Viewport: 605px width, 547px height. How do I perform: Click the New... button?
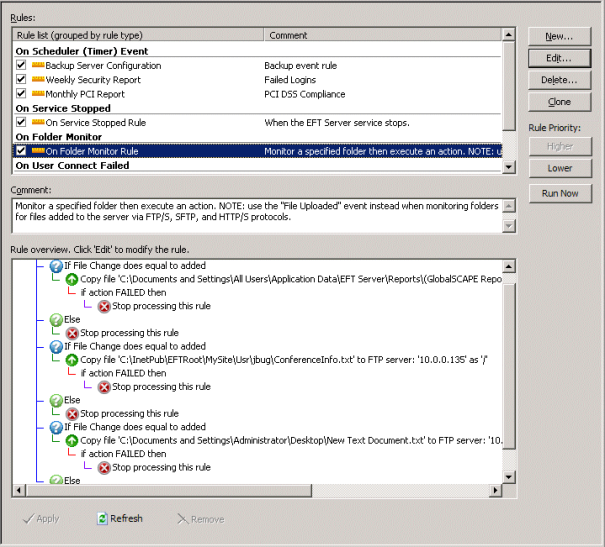pyautogui.click(x=559, y=36)
